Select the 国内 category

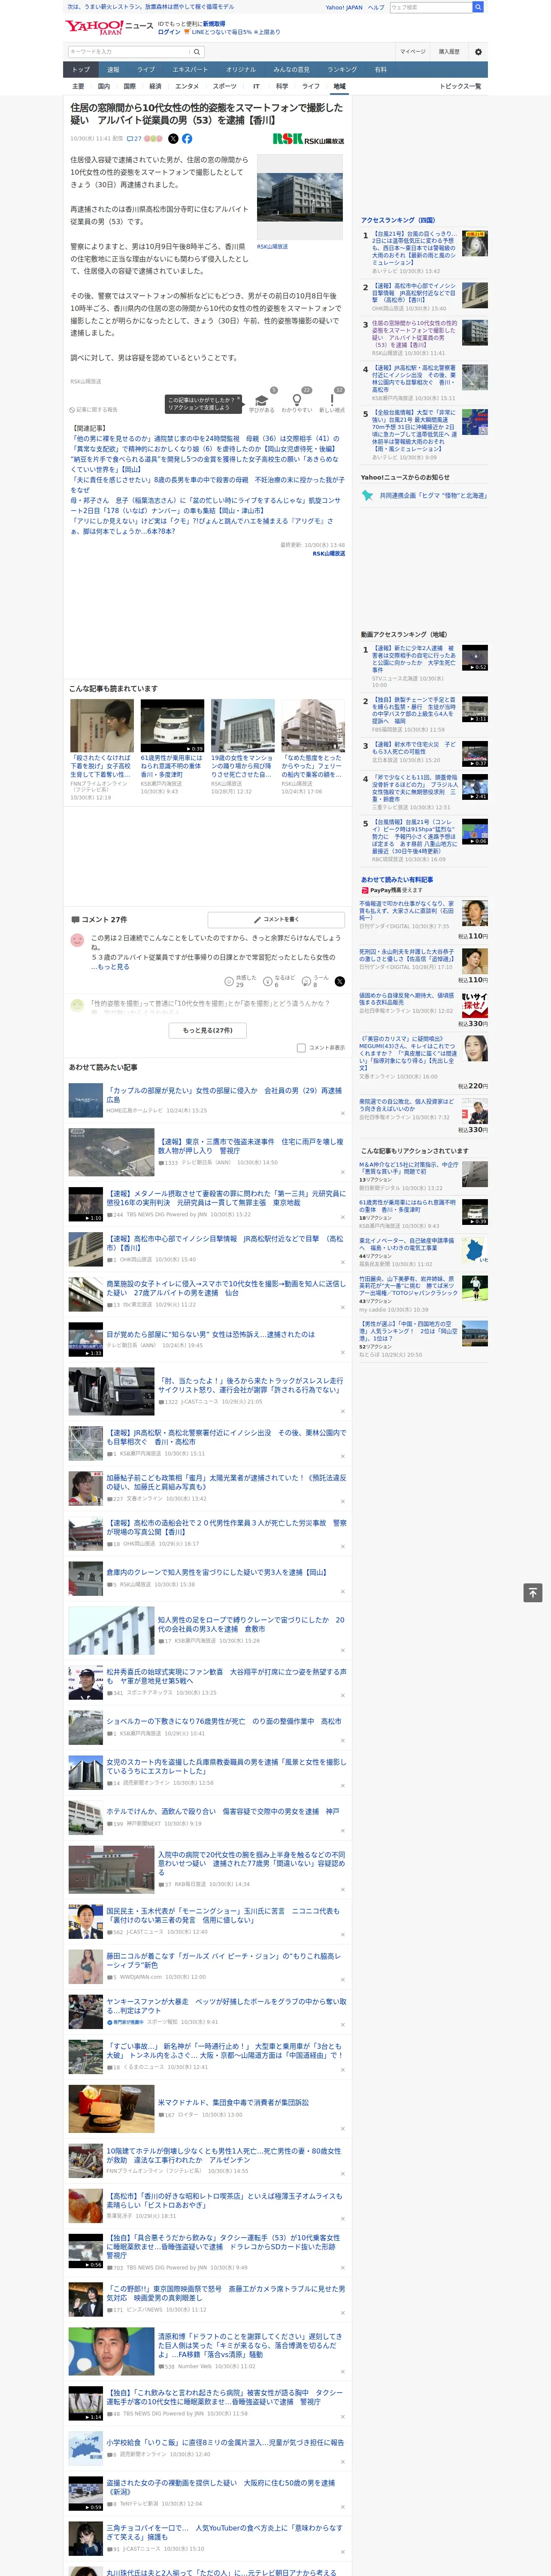click(104, 86)
